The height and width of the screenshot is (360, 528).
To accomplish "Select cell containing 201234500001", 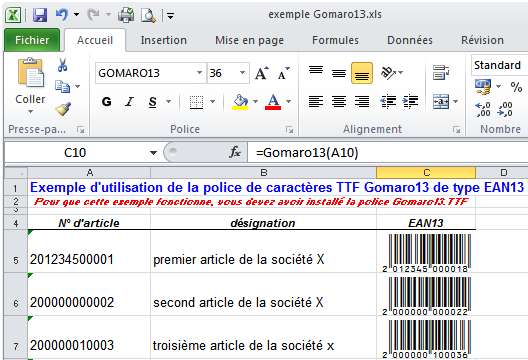I will point(89,252).
